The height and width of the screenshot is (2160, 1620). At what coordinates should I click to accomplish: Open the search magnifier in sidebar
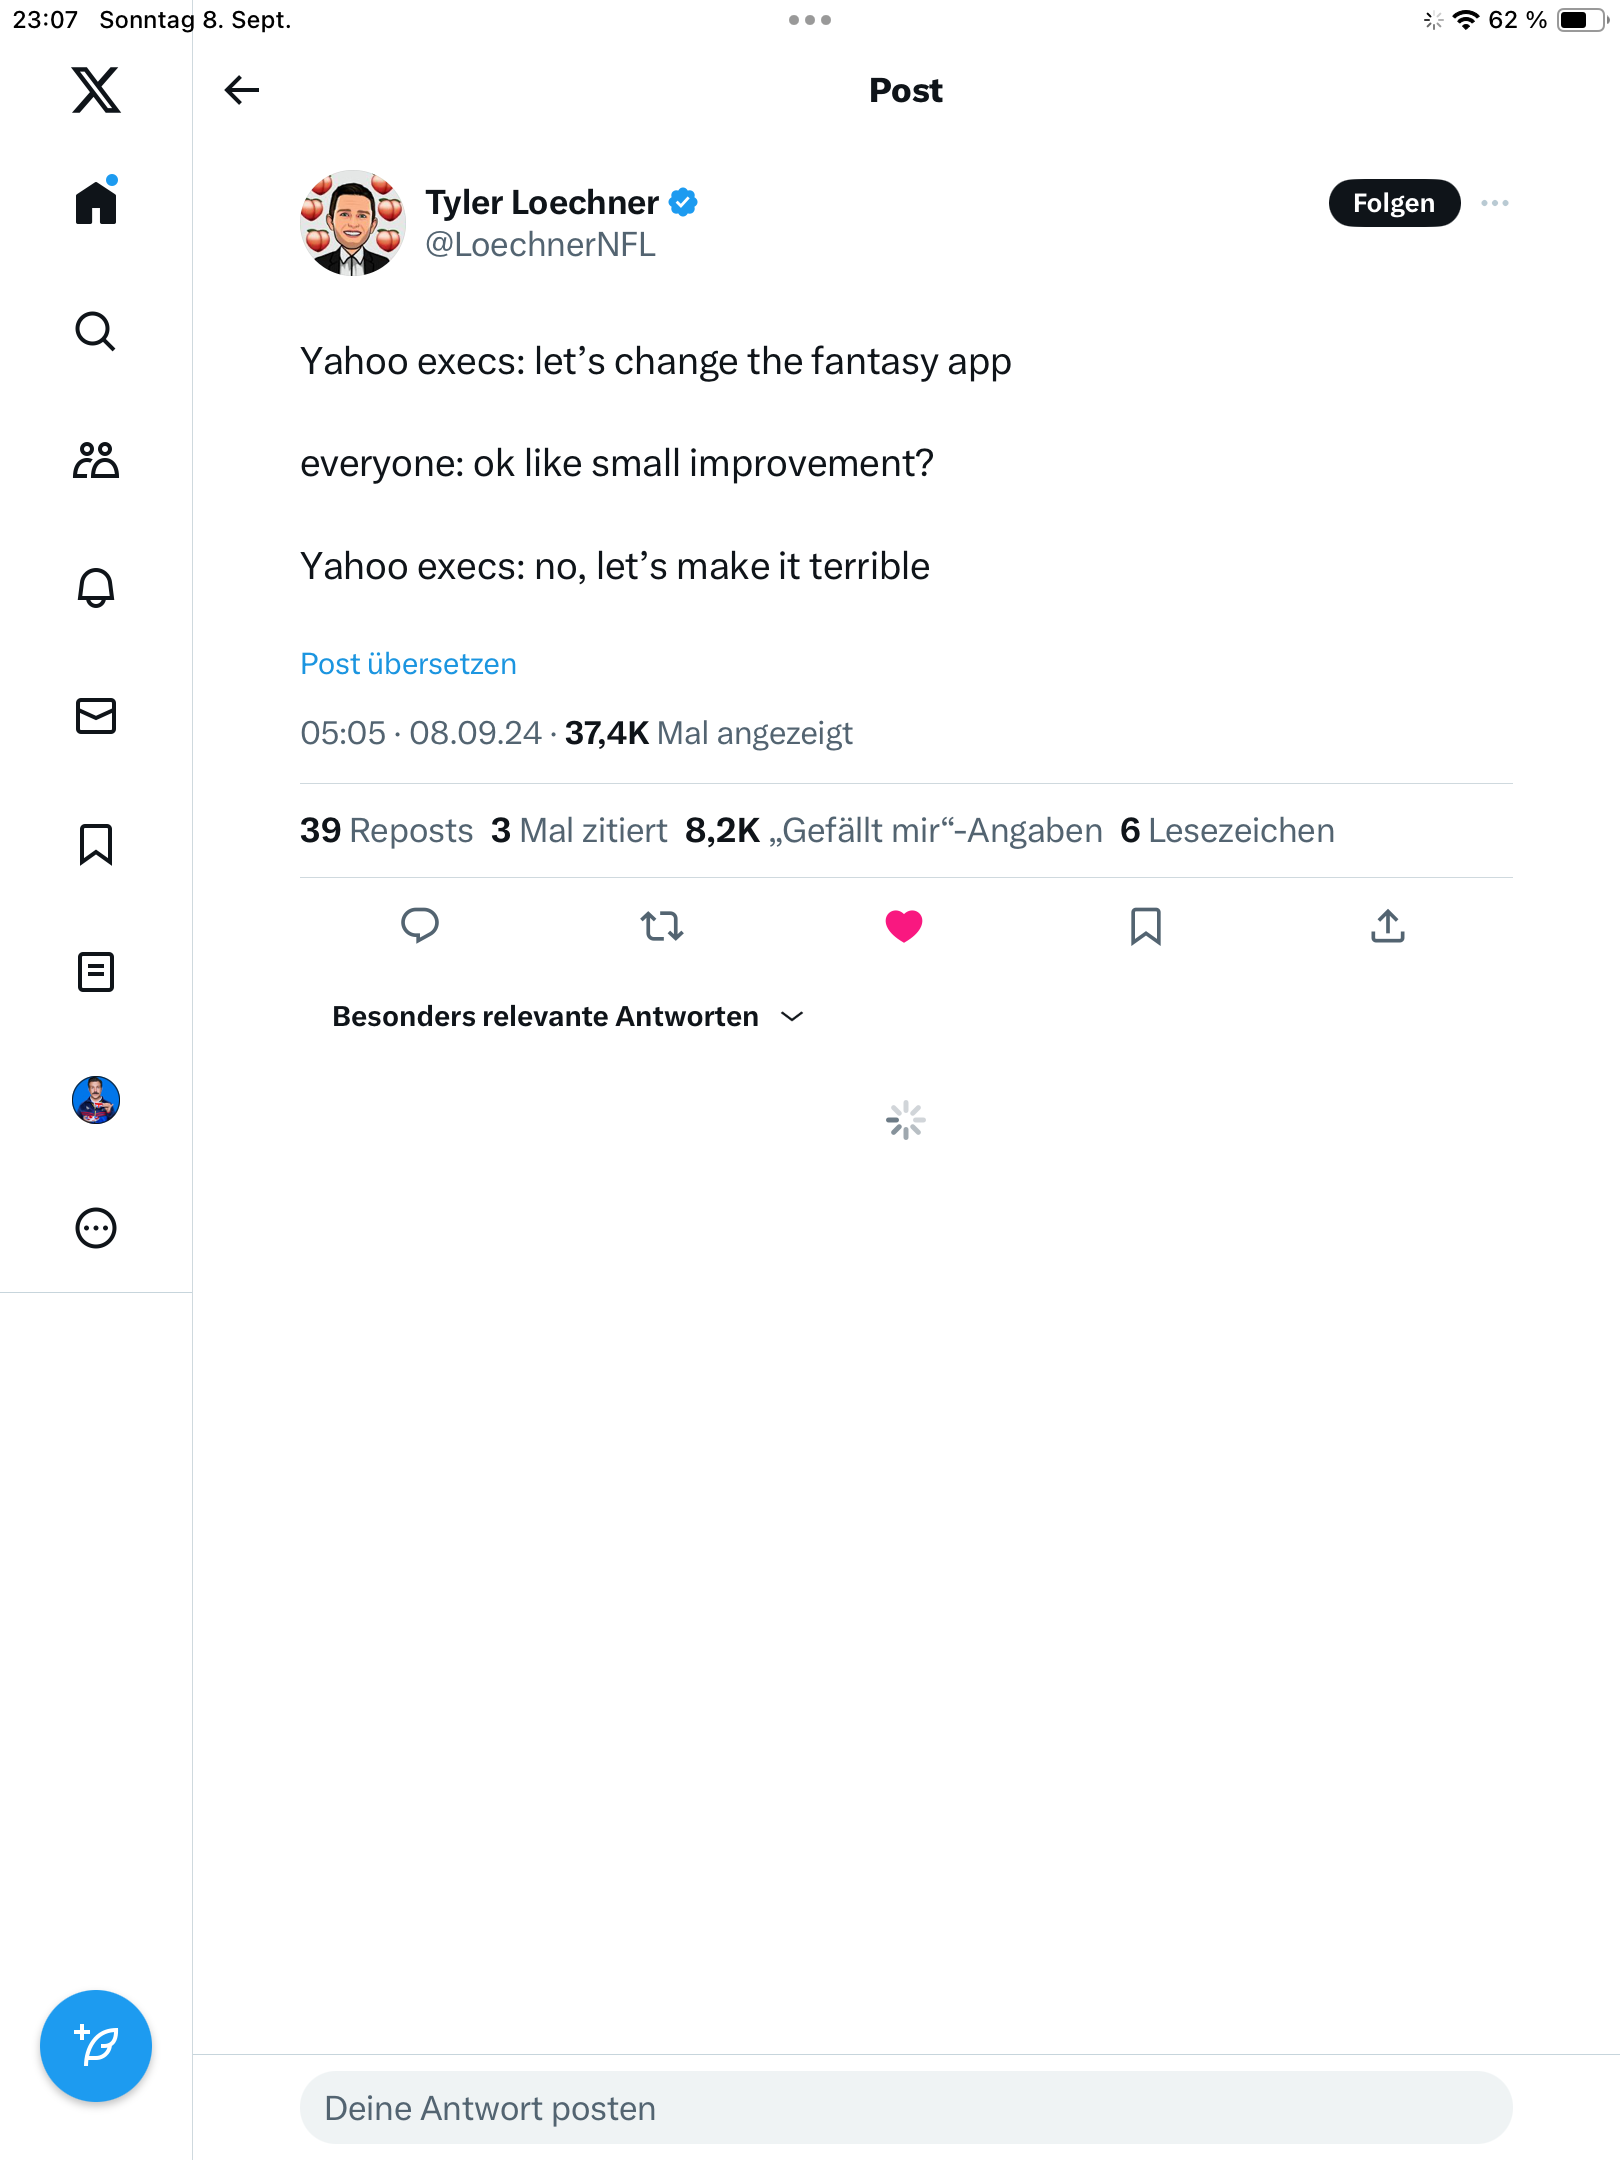pos(96,332)
